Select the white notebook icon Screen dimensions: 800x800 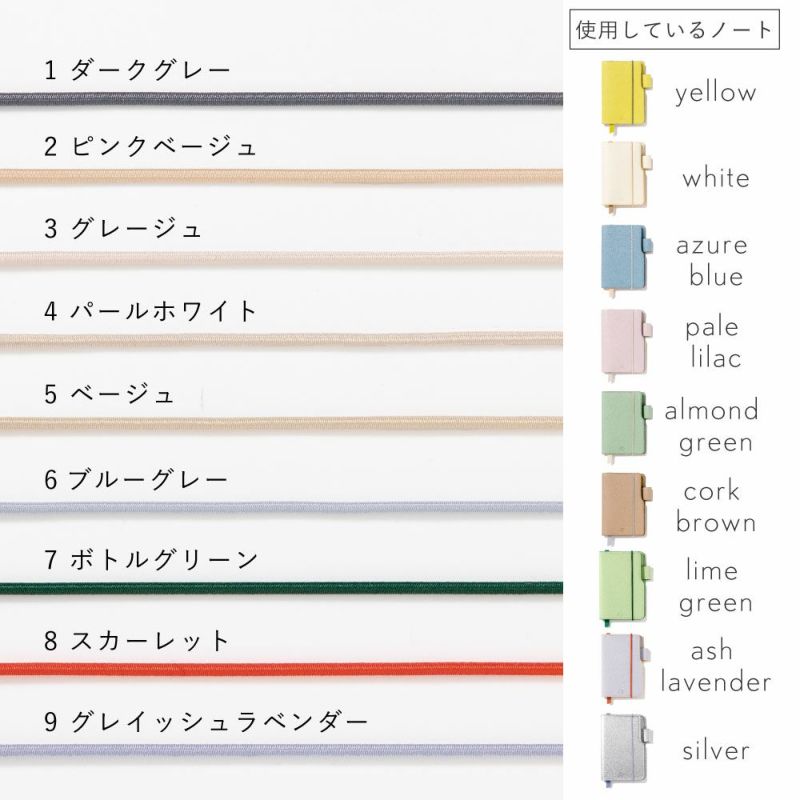click(622, 176)
